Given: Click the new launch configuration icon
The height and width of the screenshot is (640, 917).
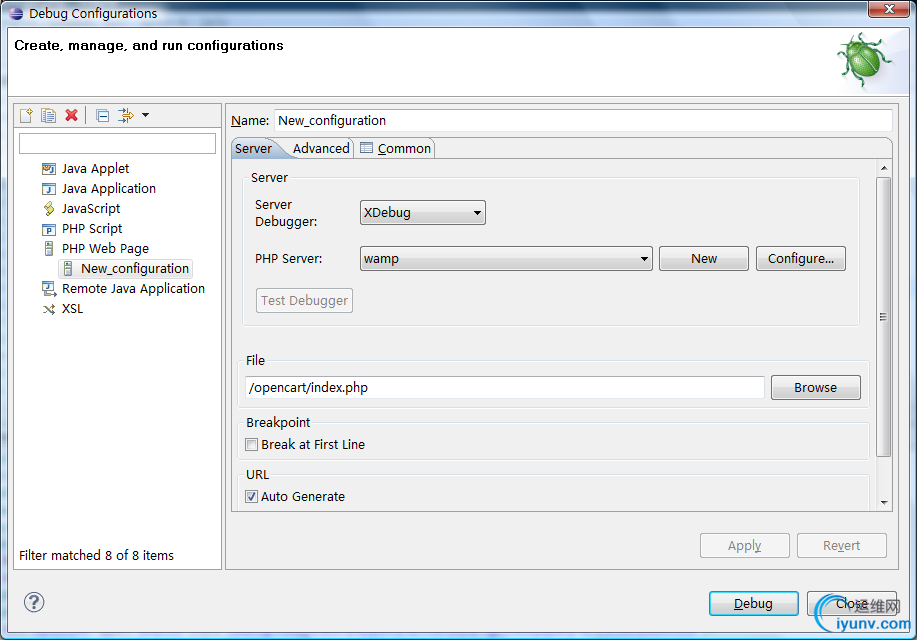Looking at the screenshot, I should [27, 116].
